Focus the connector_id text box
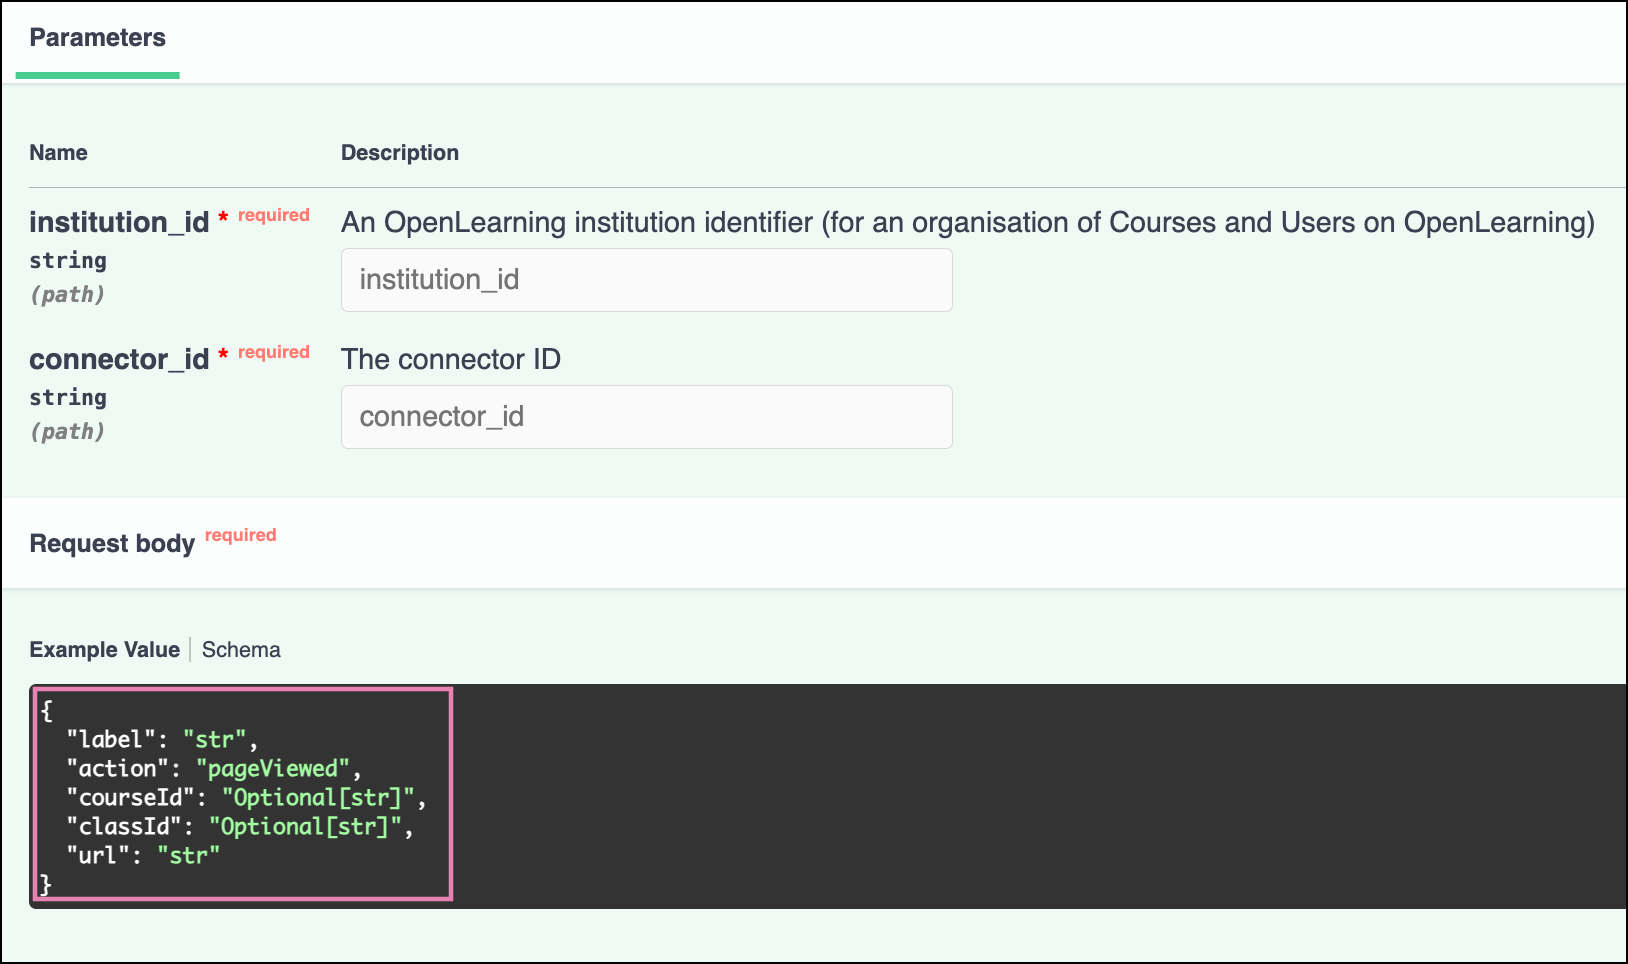Screen dimensions: 1628x964 coord(646,417)
